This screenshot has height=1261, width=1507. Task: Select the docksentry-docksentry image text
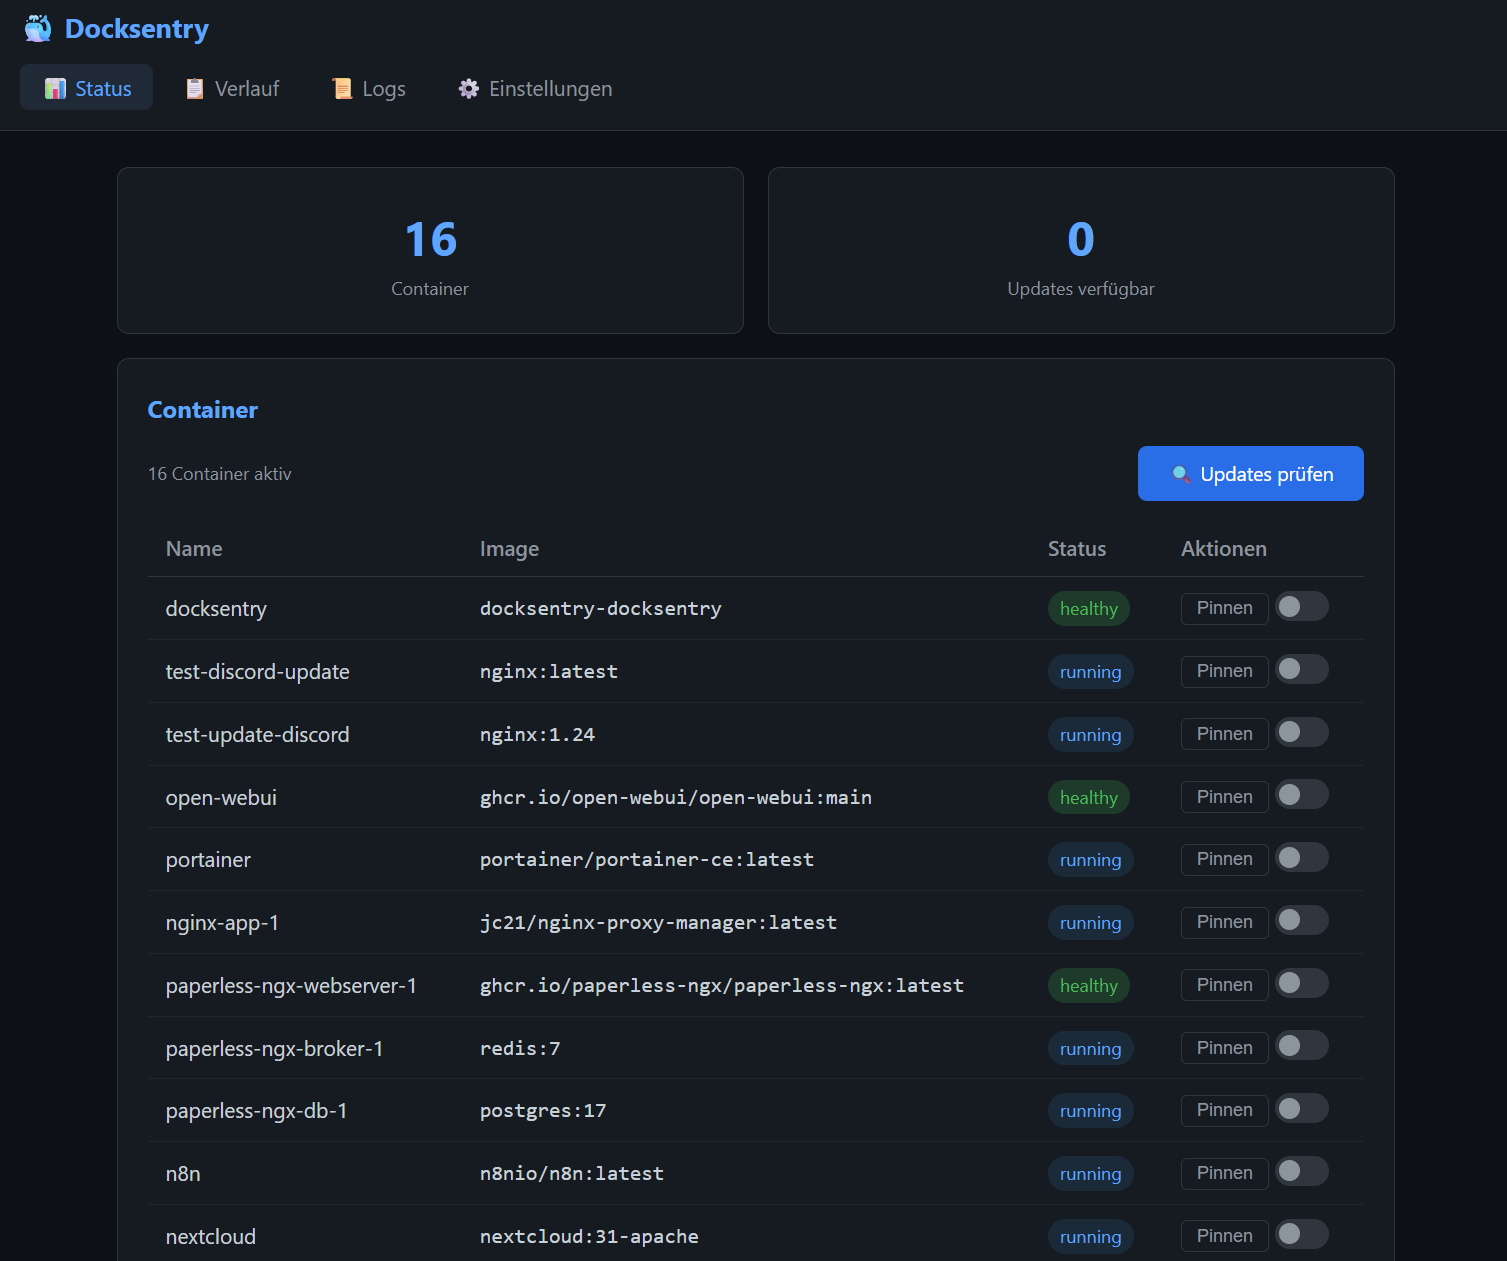point(601,609)
